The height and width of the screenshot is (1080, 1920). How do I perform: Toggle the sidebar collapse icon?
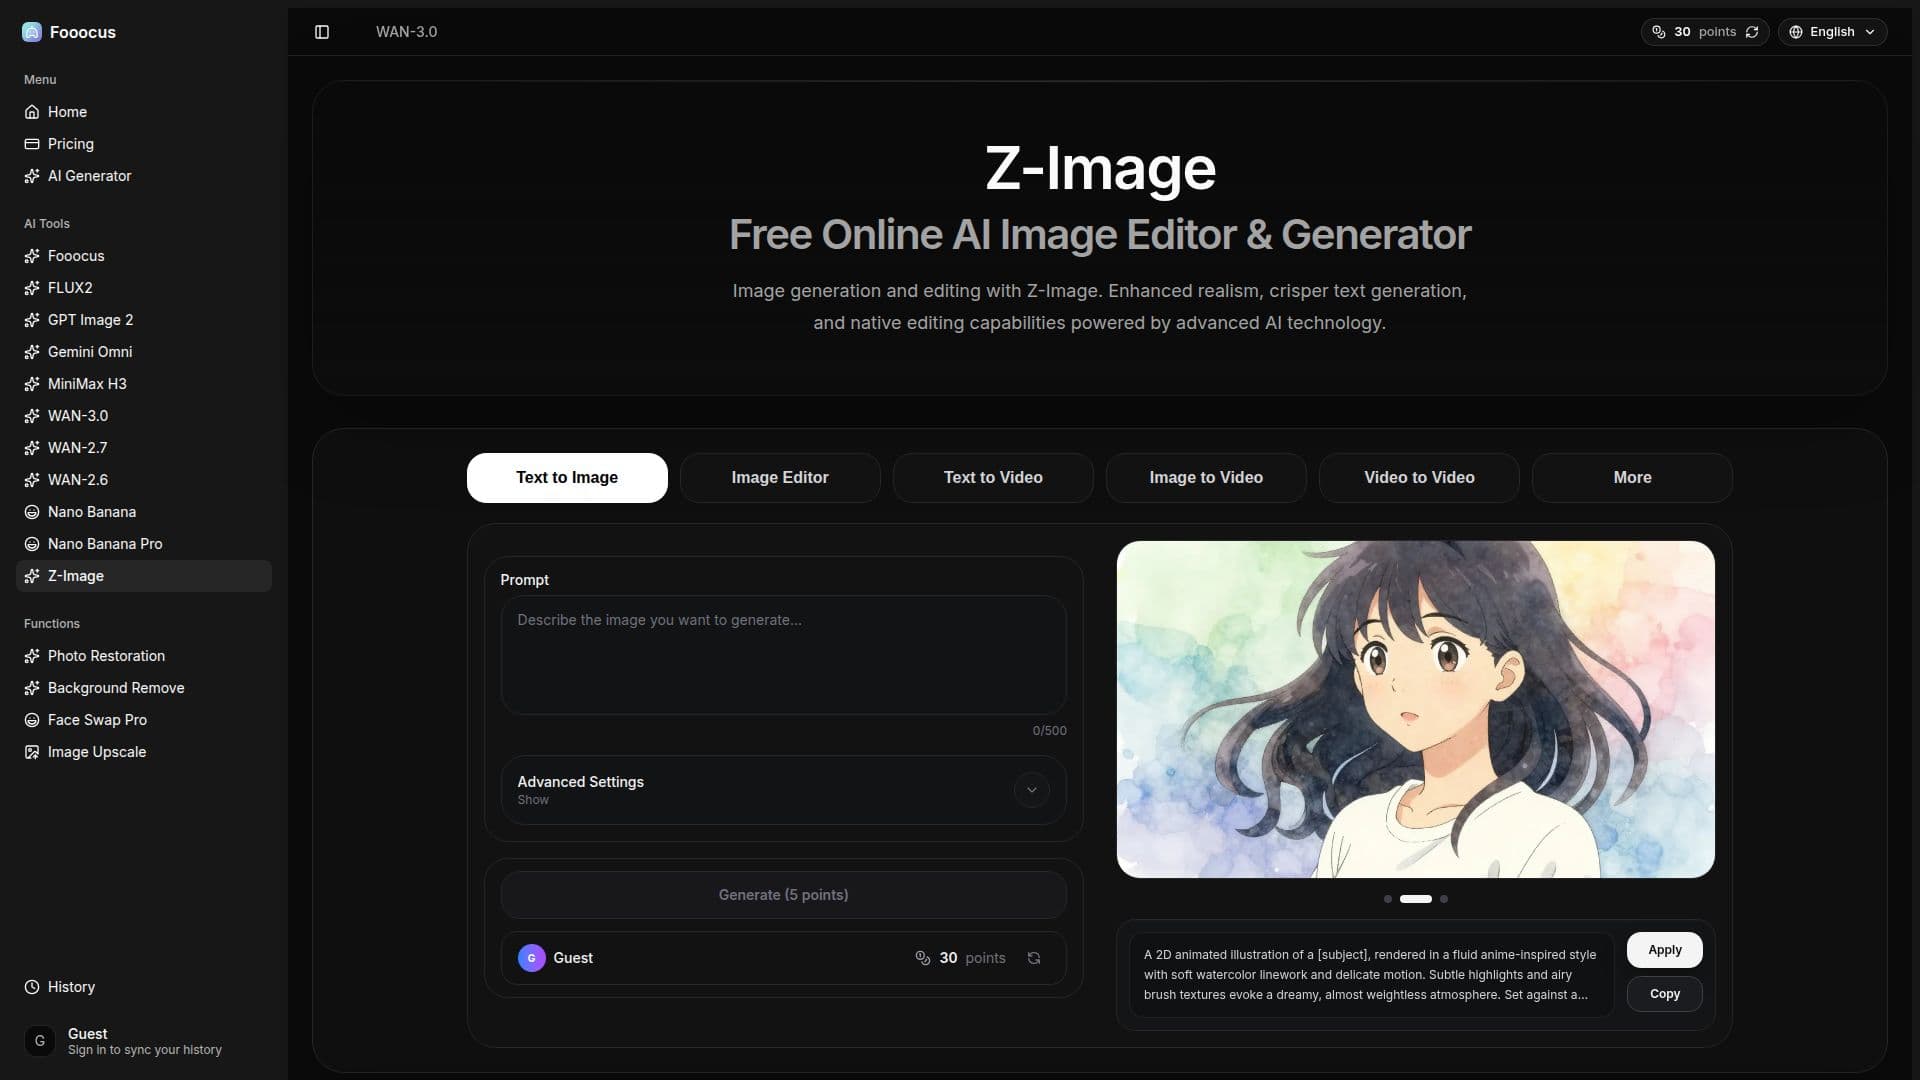[x=322, y=32]
